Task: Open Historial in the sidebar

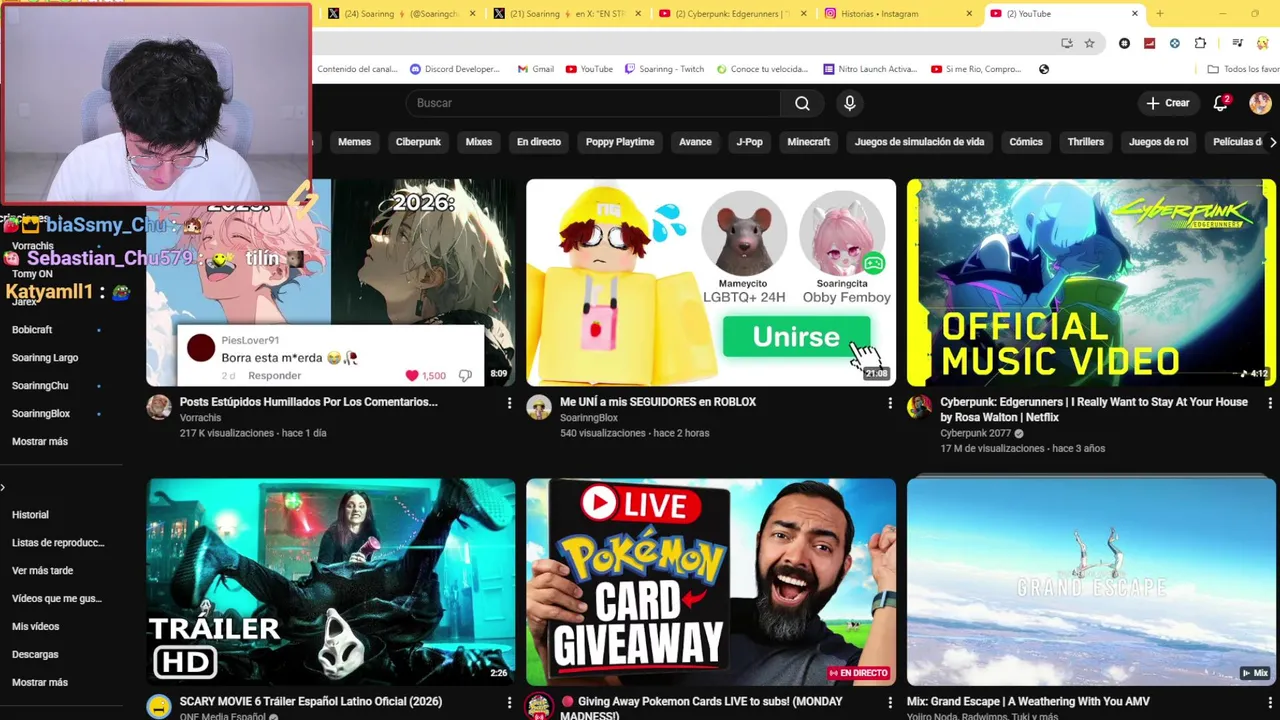Action: [x=30, y=514]
